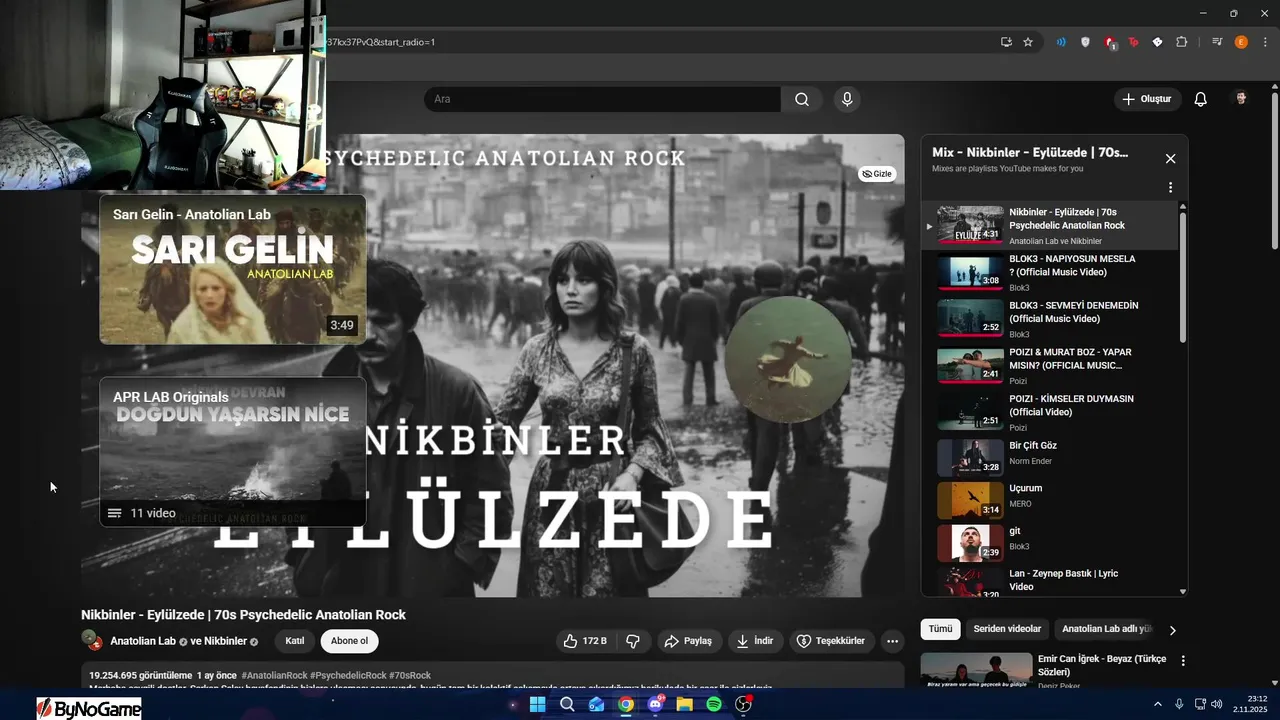1280x720 pixels.
Task: Open APR LAB Originals playlist end card
Action: click(x=233, y=452)
